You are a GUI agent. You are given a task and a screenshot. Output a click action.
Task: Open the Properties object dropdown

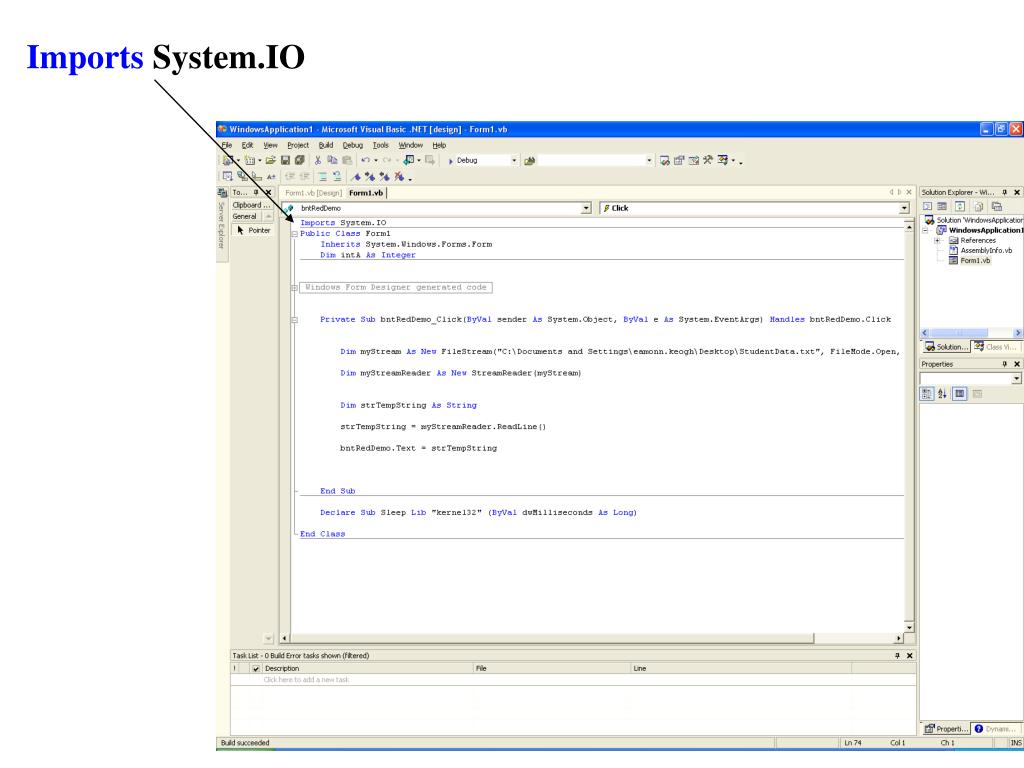point(1016,379)
